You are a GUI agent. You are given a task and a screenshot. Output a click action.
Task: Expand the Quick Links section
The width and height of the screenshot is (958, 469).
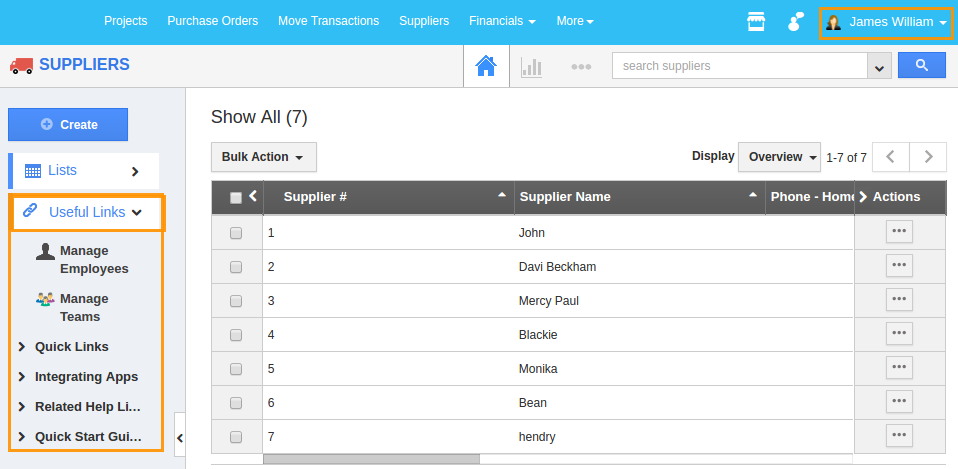71,347
